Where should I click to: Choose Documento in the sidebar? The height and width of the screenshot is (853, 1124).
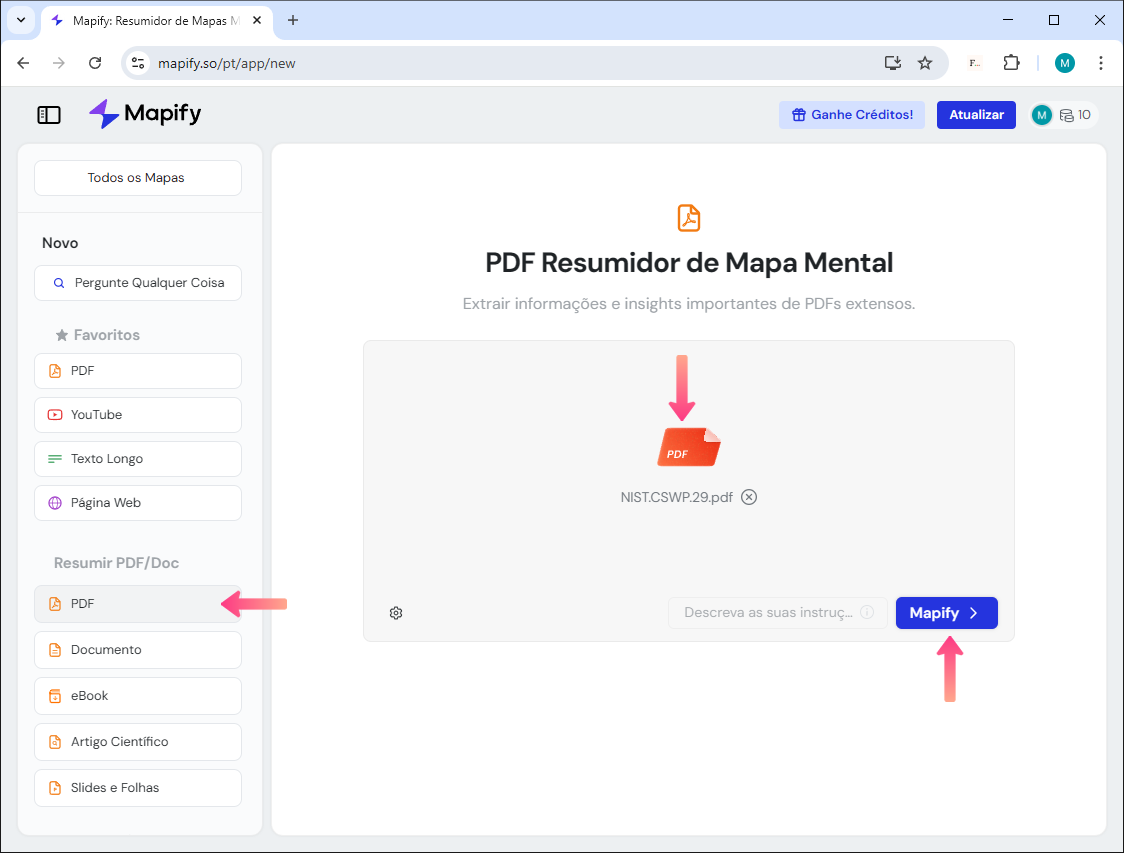138,649
